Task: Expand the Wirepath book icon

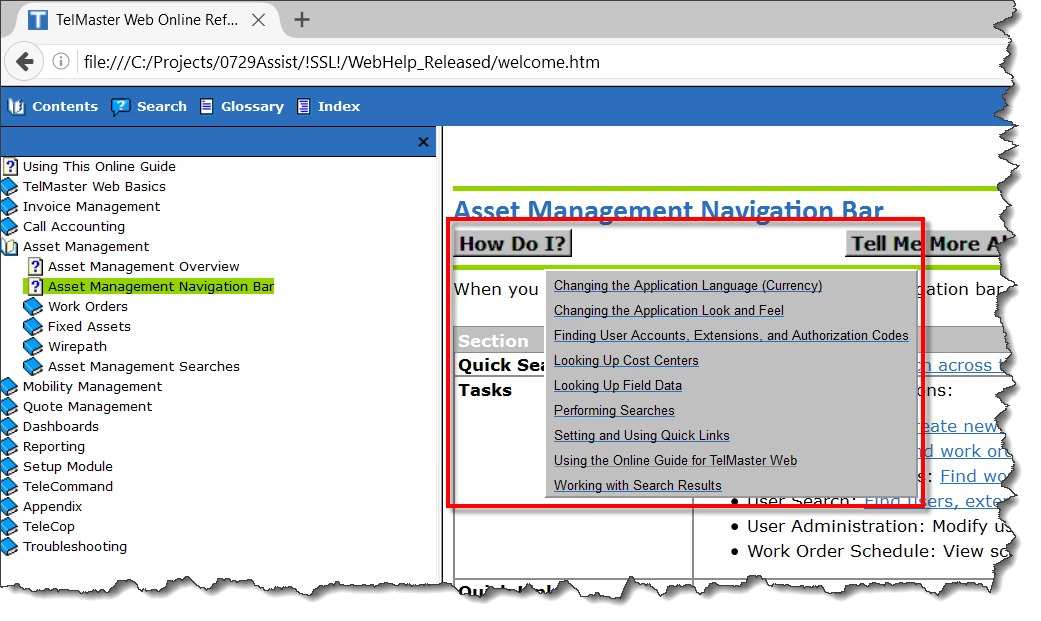Action: [33, 346]
